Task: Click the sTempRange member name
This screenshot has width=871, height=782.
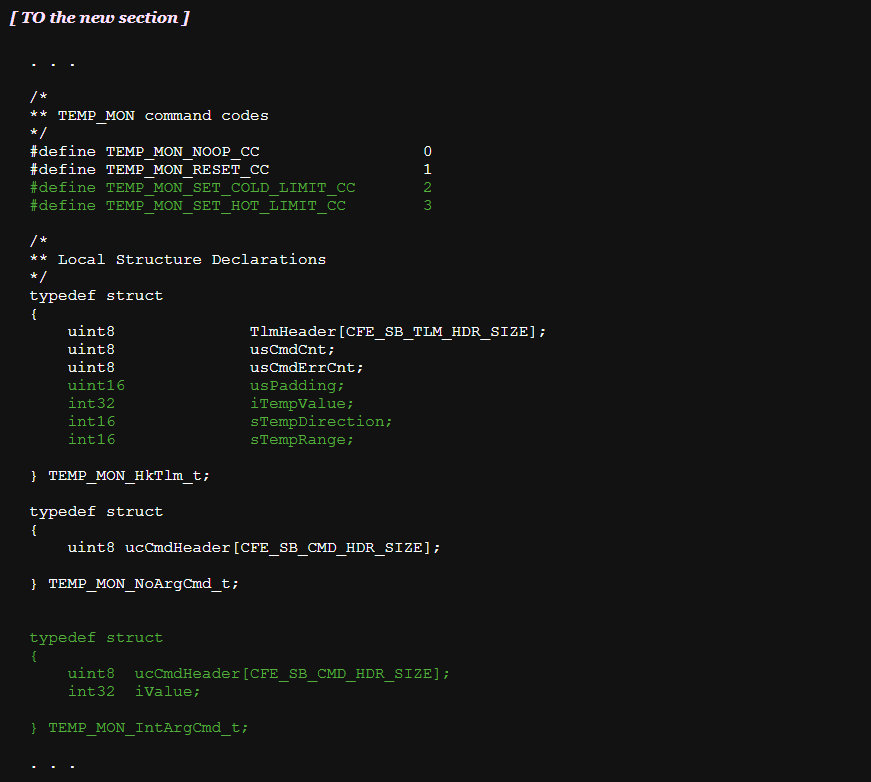Action: point(301,439)
